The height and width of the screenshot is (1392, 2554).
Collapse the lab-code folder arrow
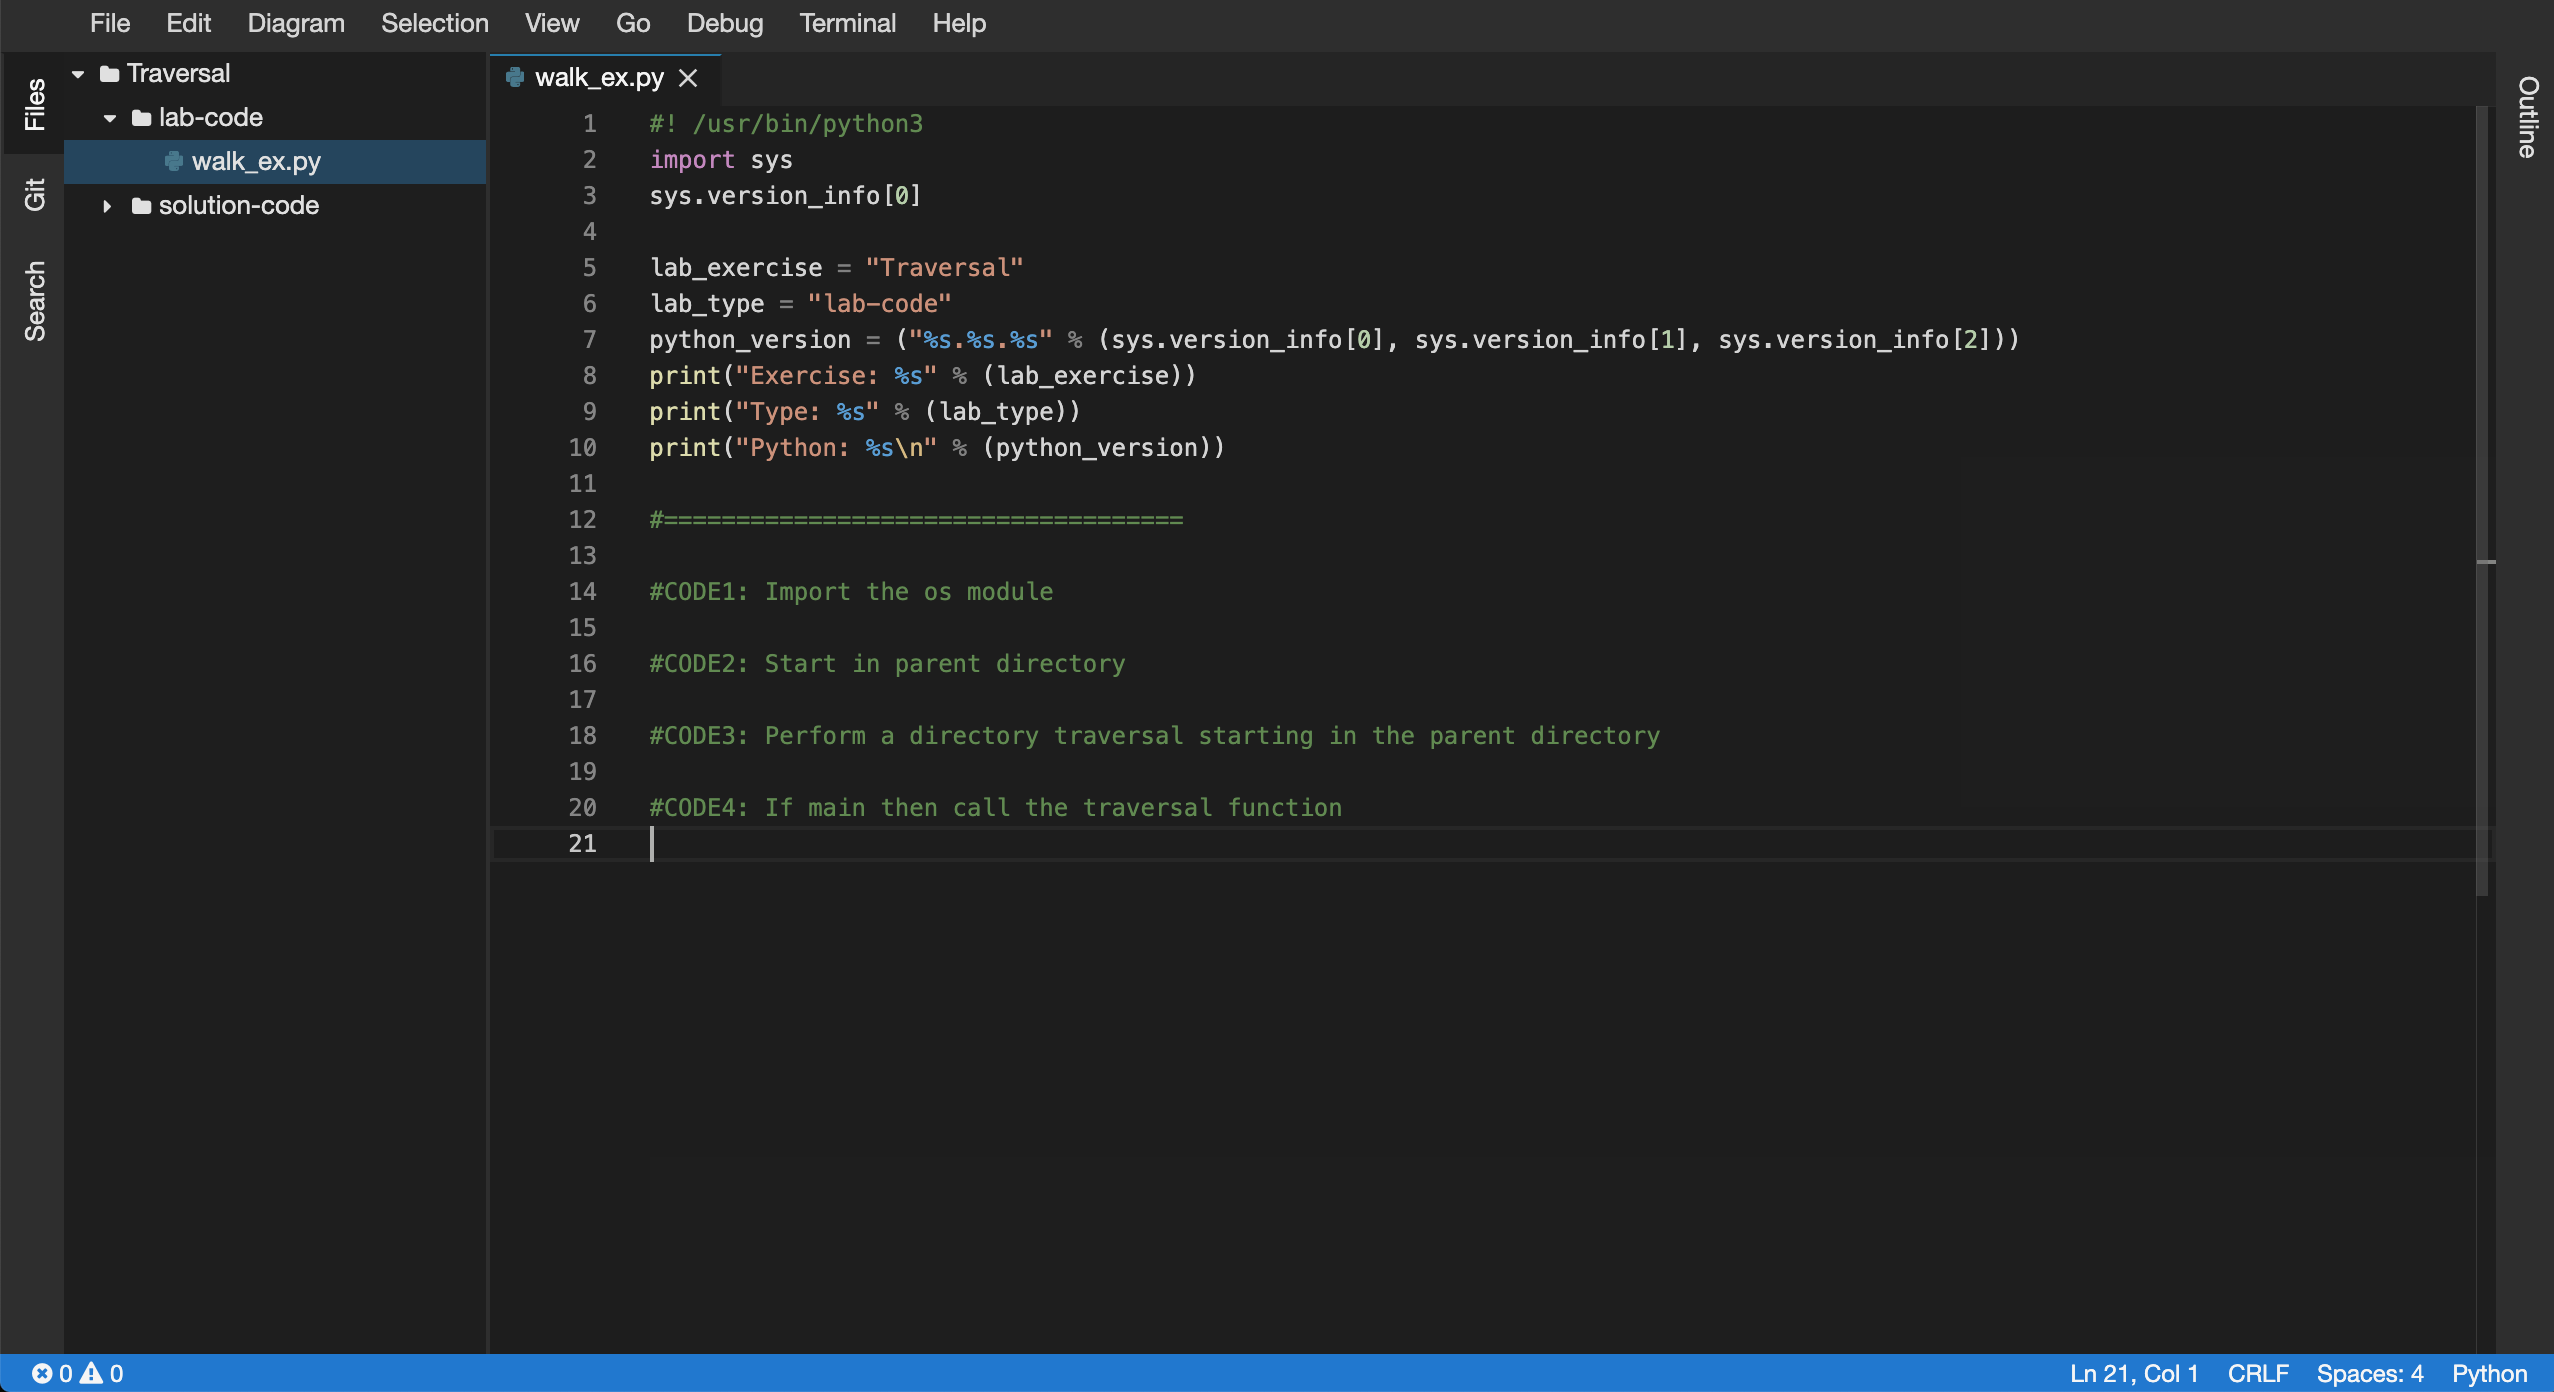point(110,118)
